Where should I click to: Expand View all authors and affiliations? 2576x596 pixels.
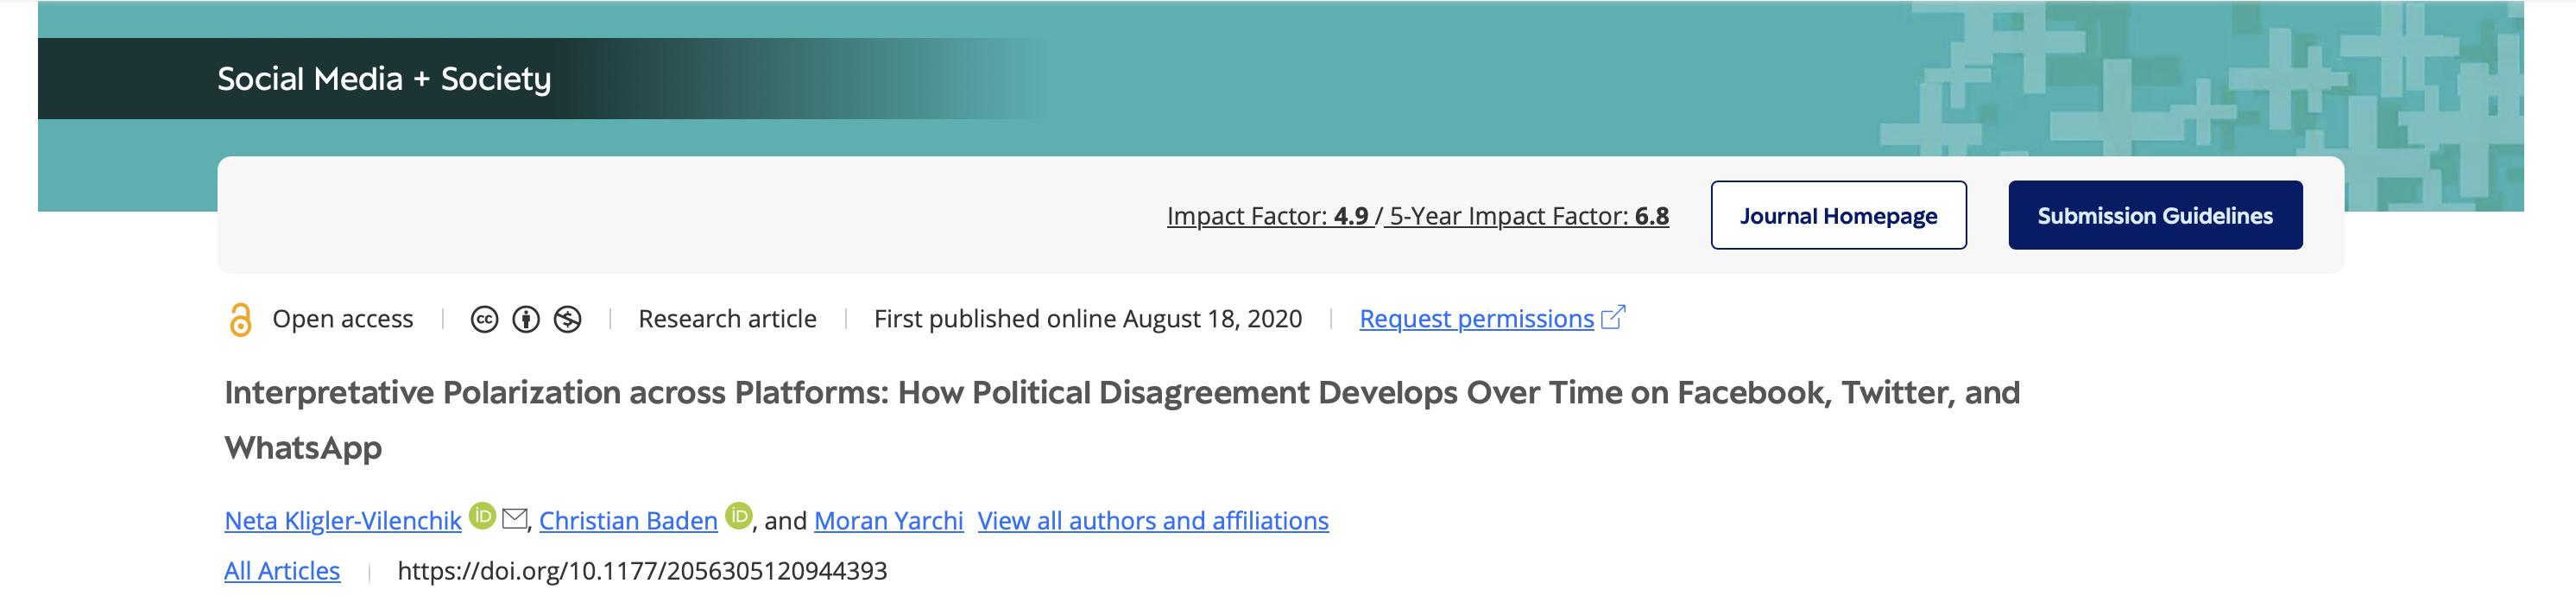coord(1153,521)
